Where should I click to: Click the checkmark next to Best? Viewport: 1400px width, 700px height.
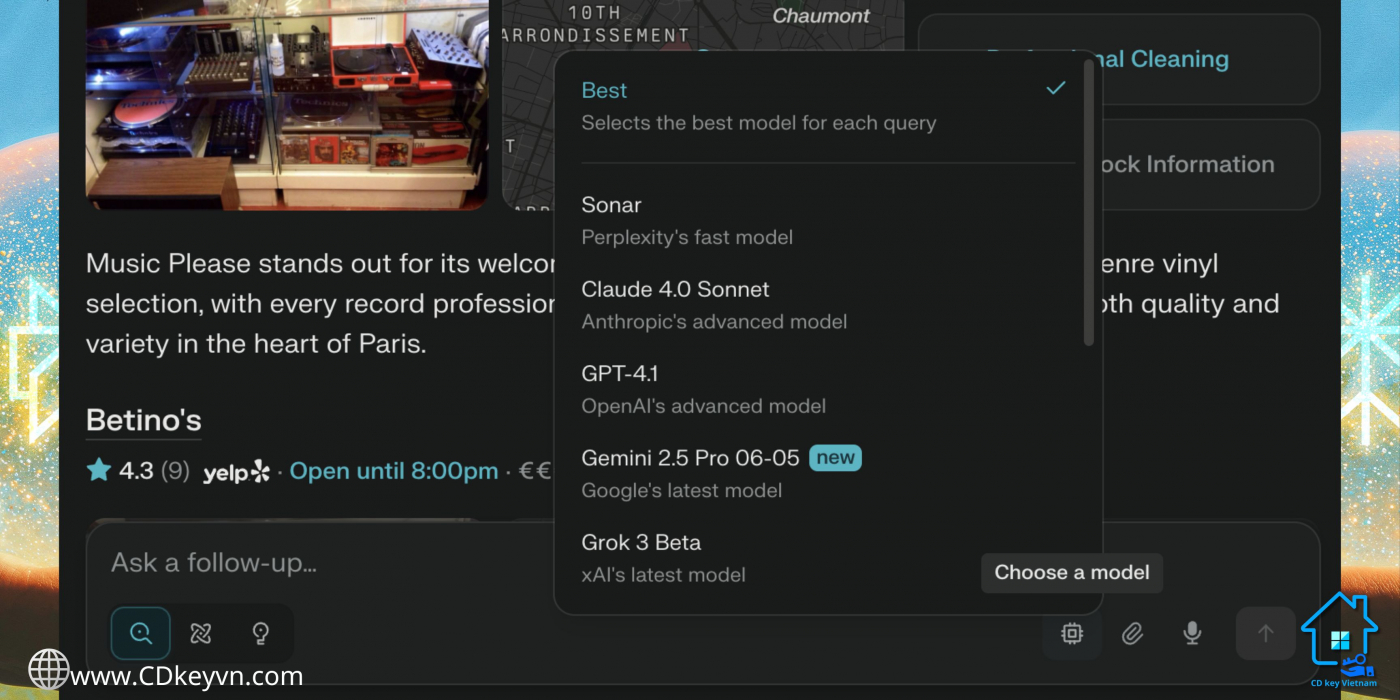[x=1056, y=89]
